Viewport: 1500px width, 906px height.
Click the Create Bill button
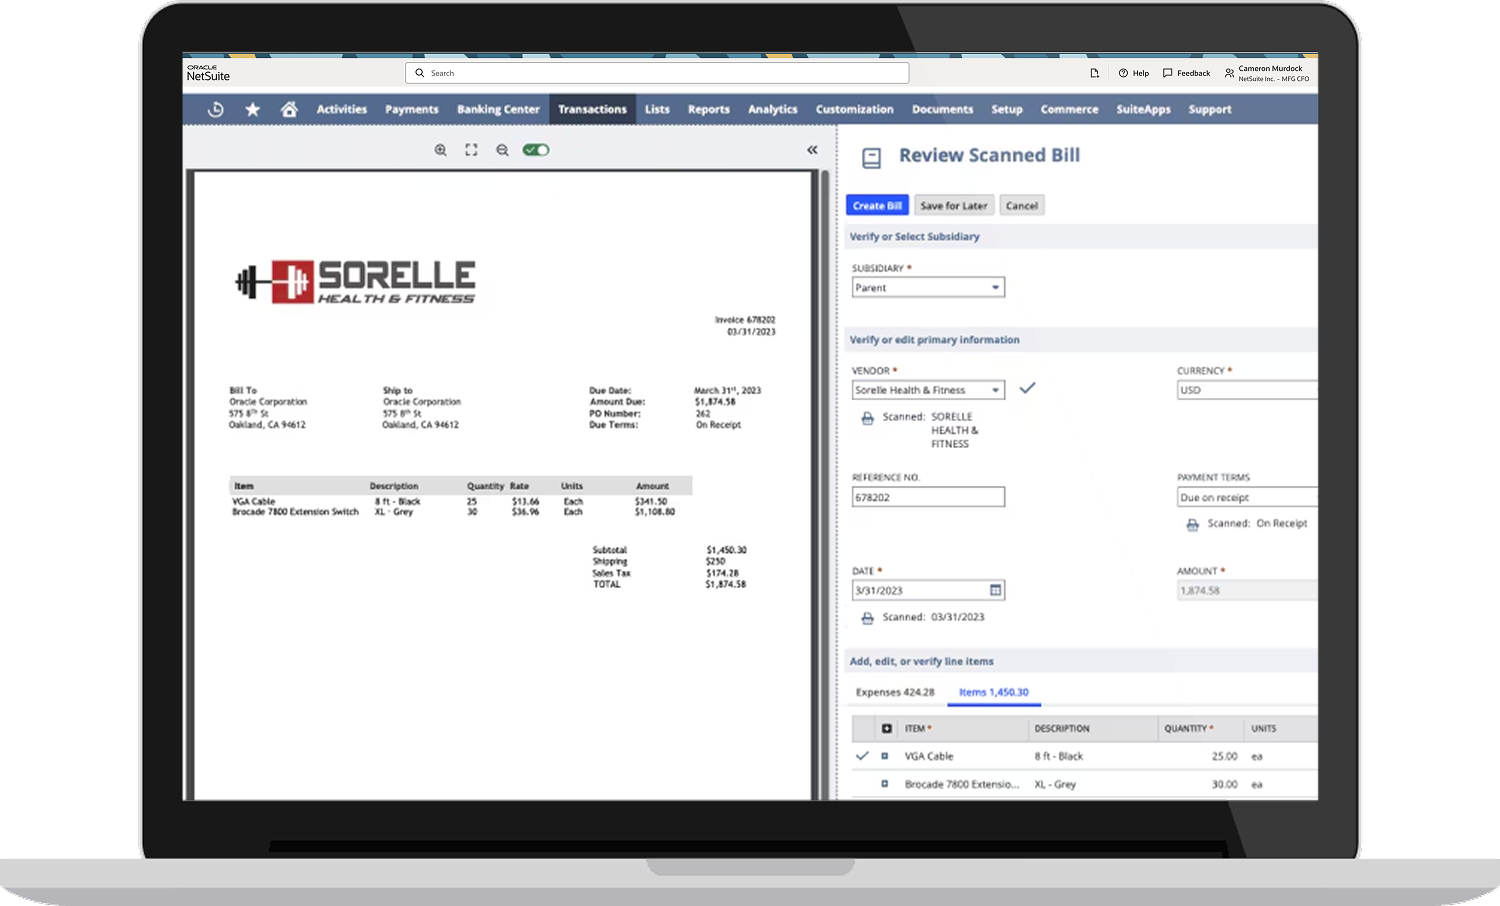877,205
